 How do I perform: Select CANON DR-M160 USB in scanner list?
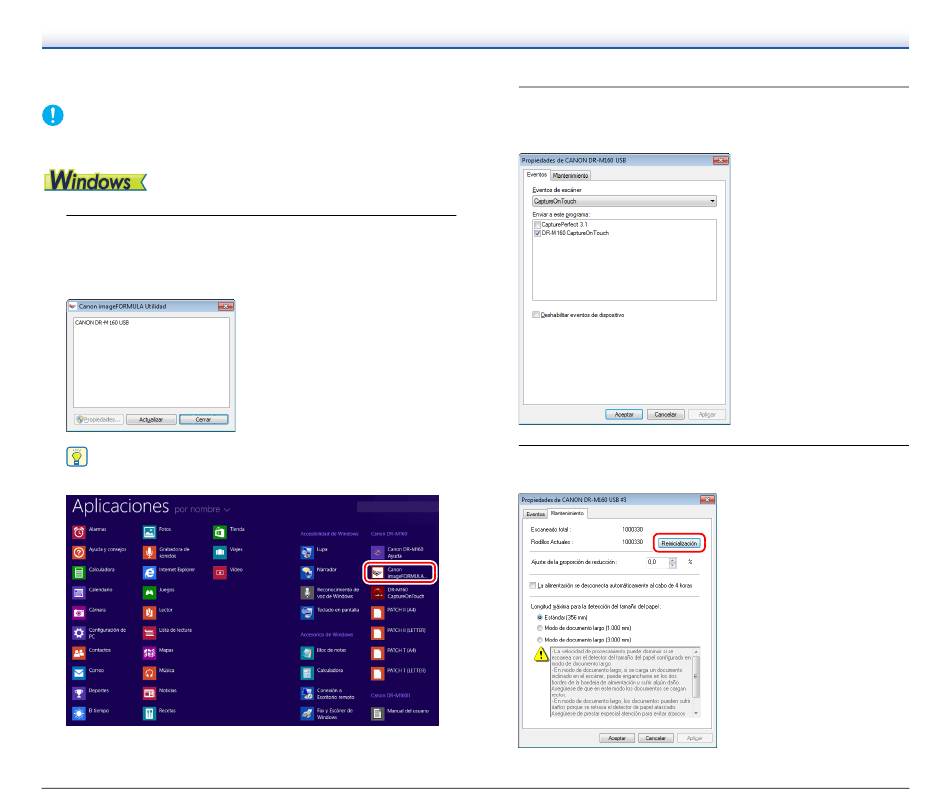click(102, 322)
